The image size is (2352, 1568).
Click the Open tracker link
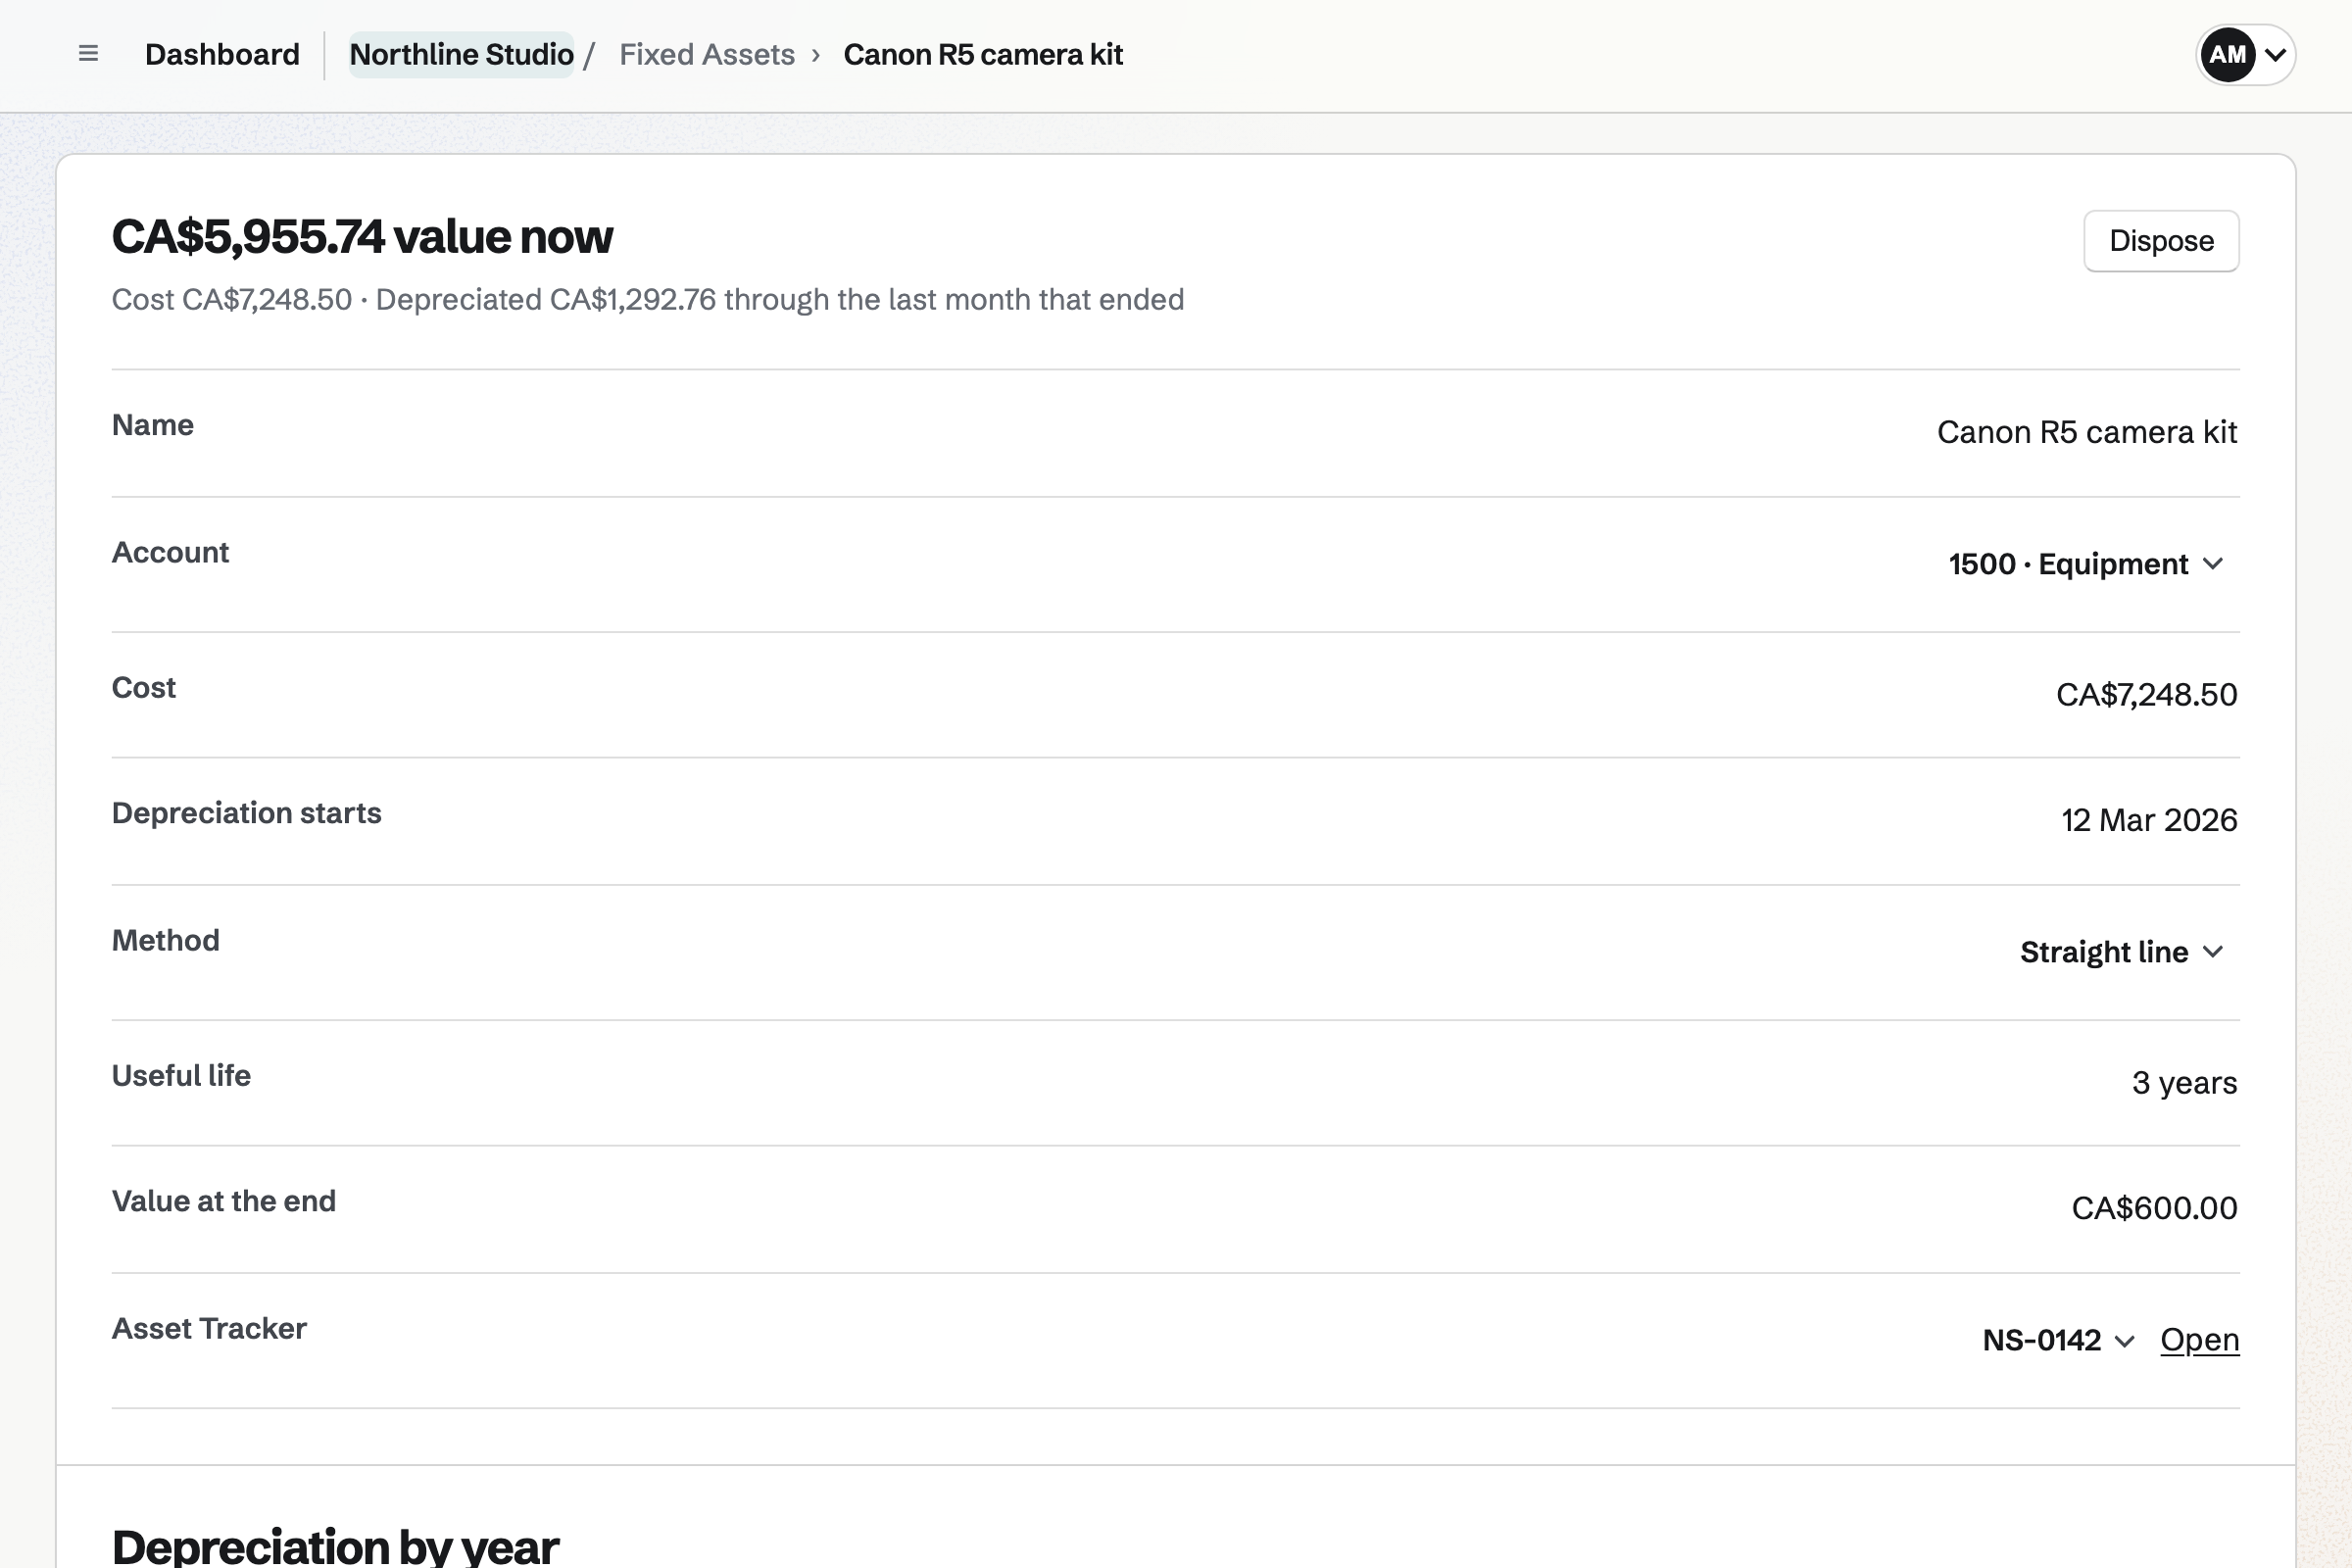coord(2199,1340)
